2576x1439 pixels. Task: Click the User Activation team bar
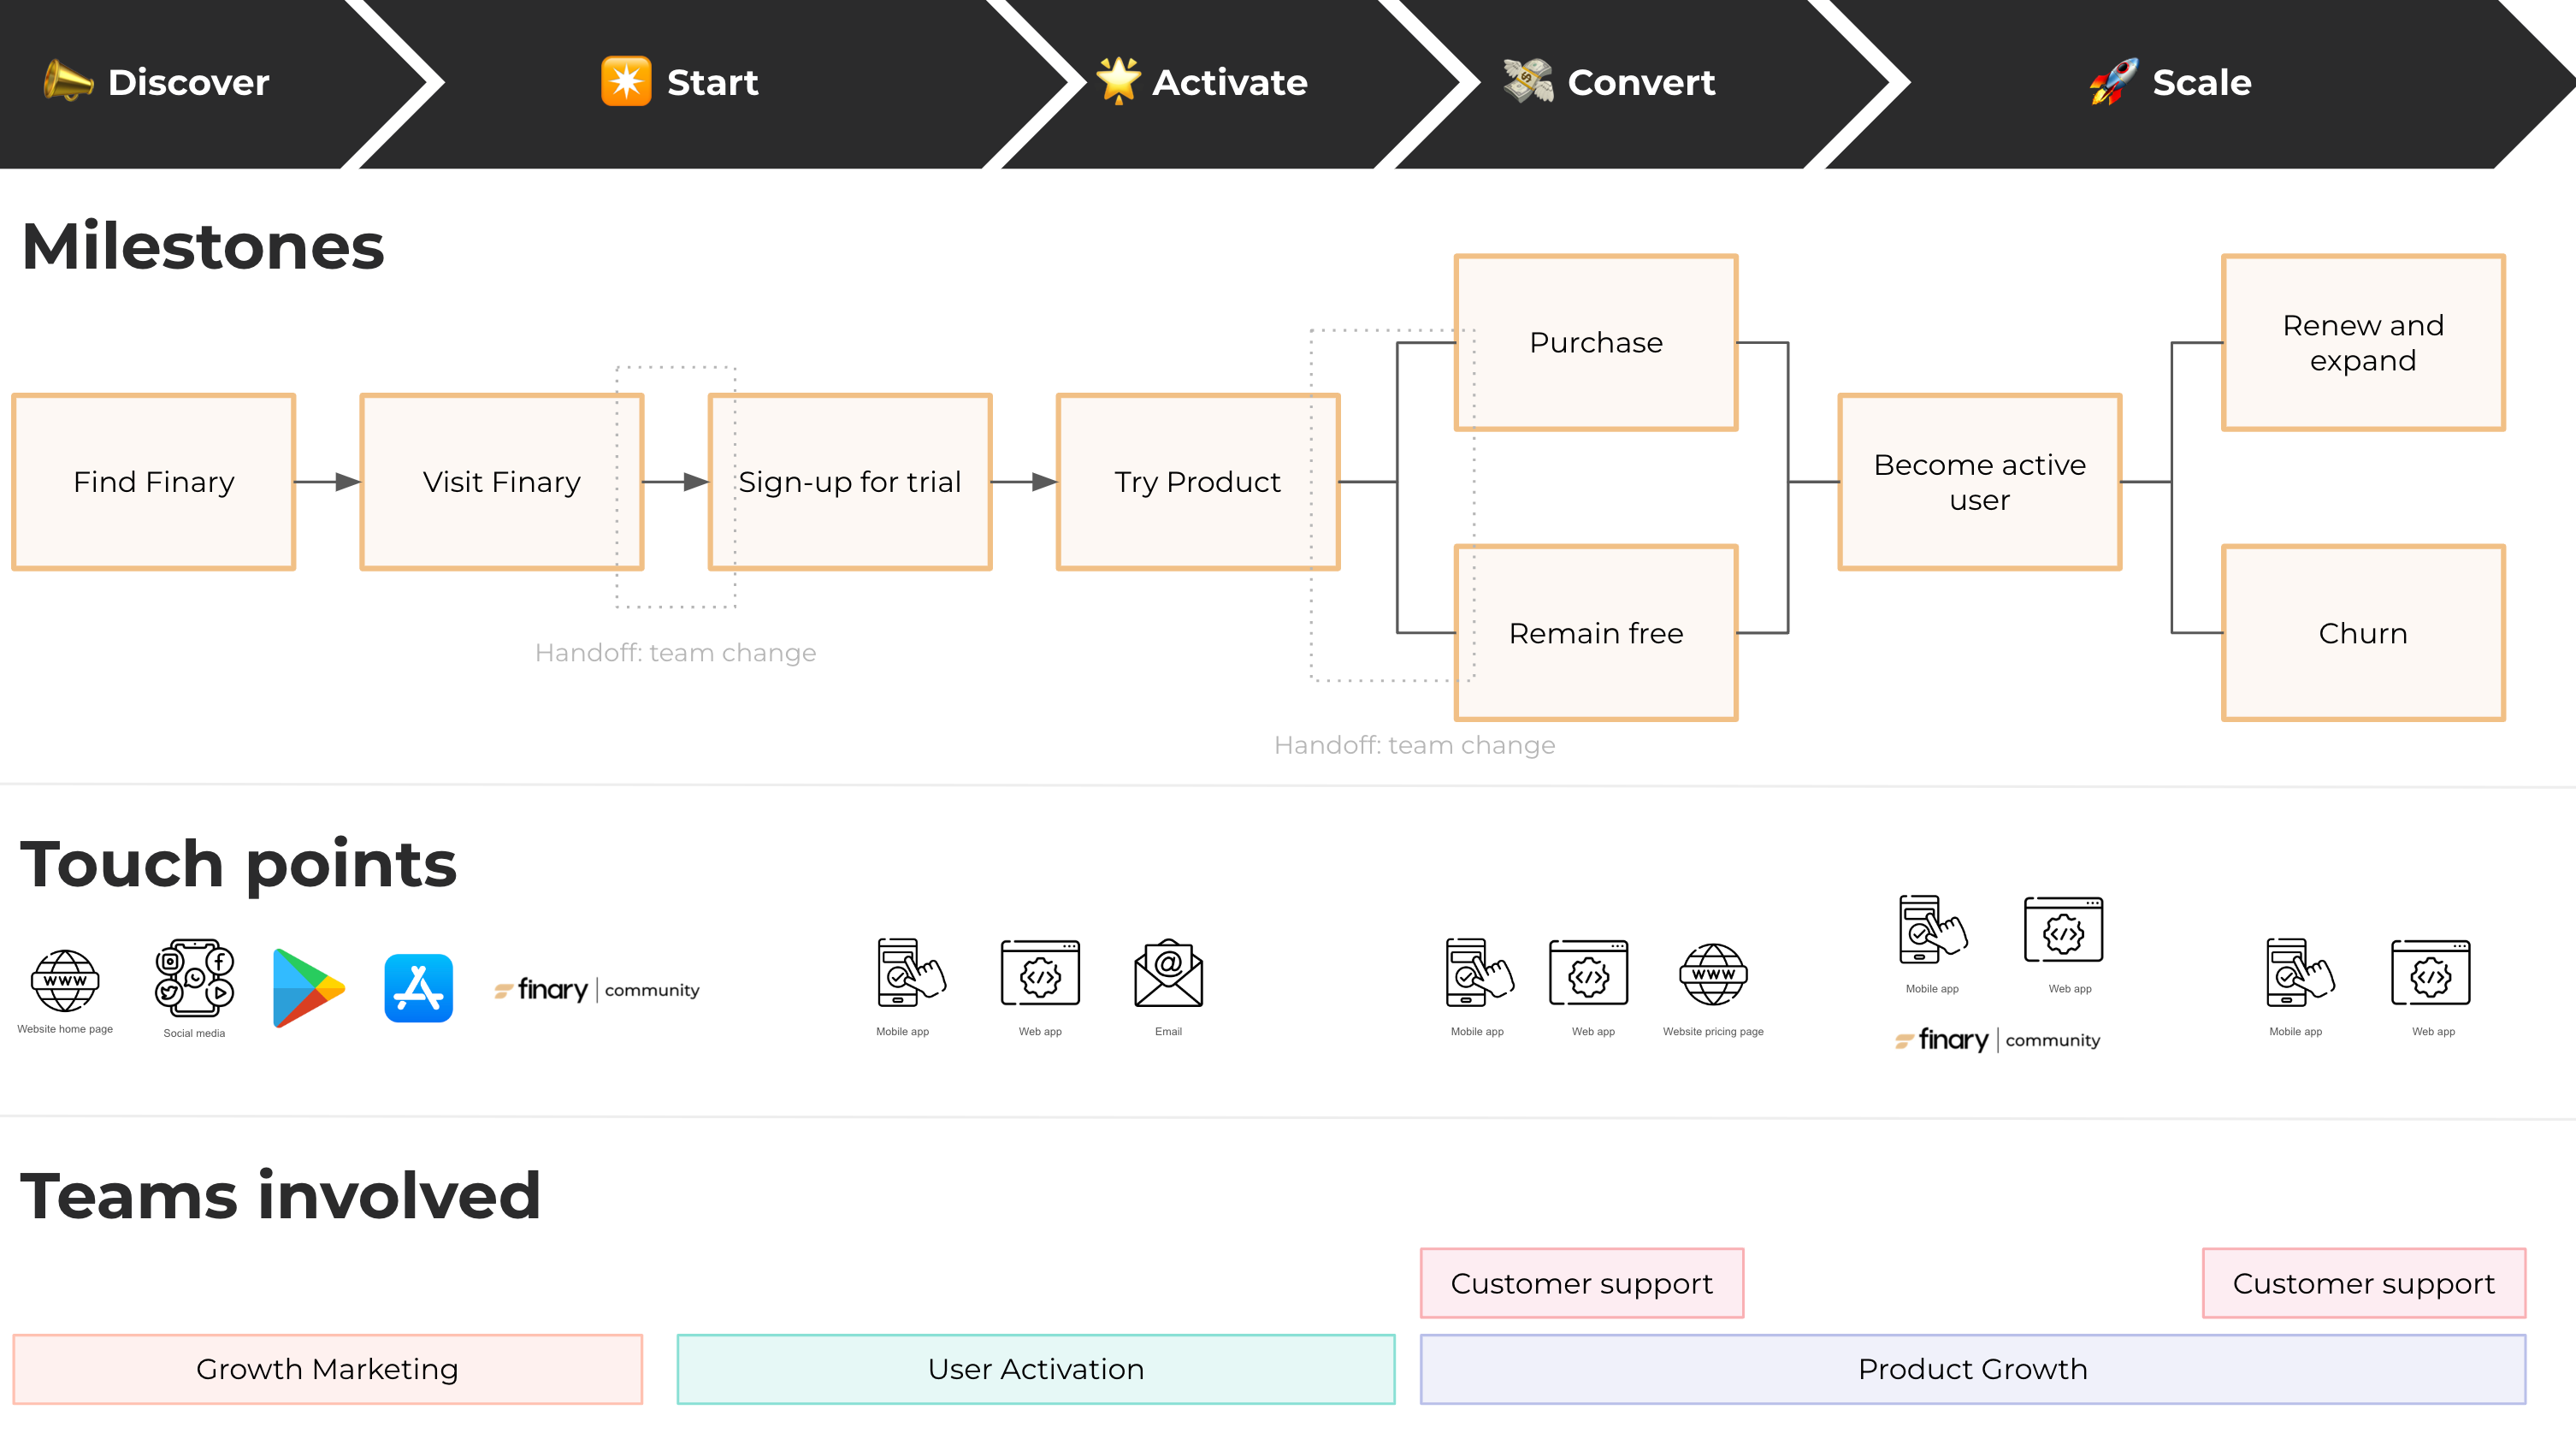[x=1035, y=1369]
